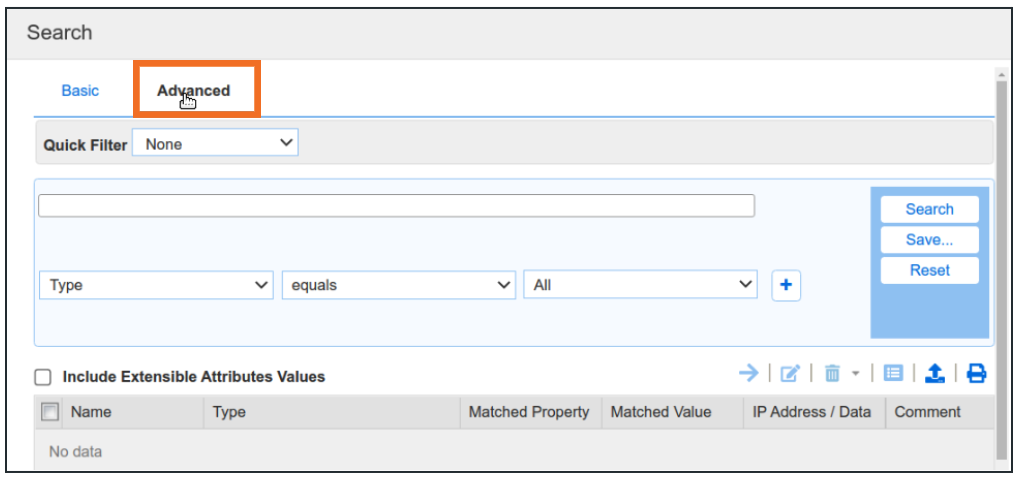Click the Delete trash can icon
The image size is (1018, 479).
(x=832, y=373)
